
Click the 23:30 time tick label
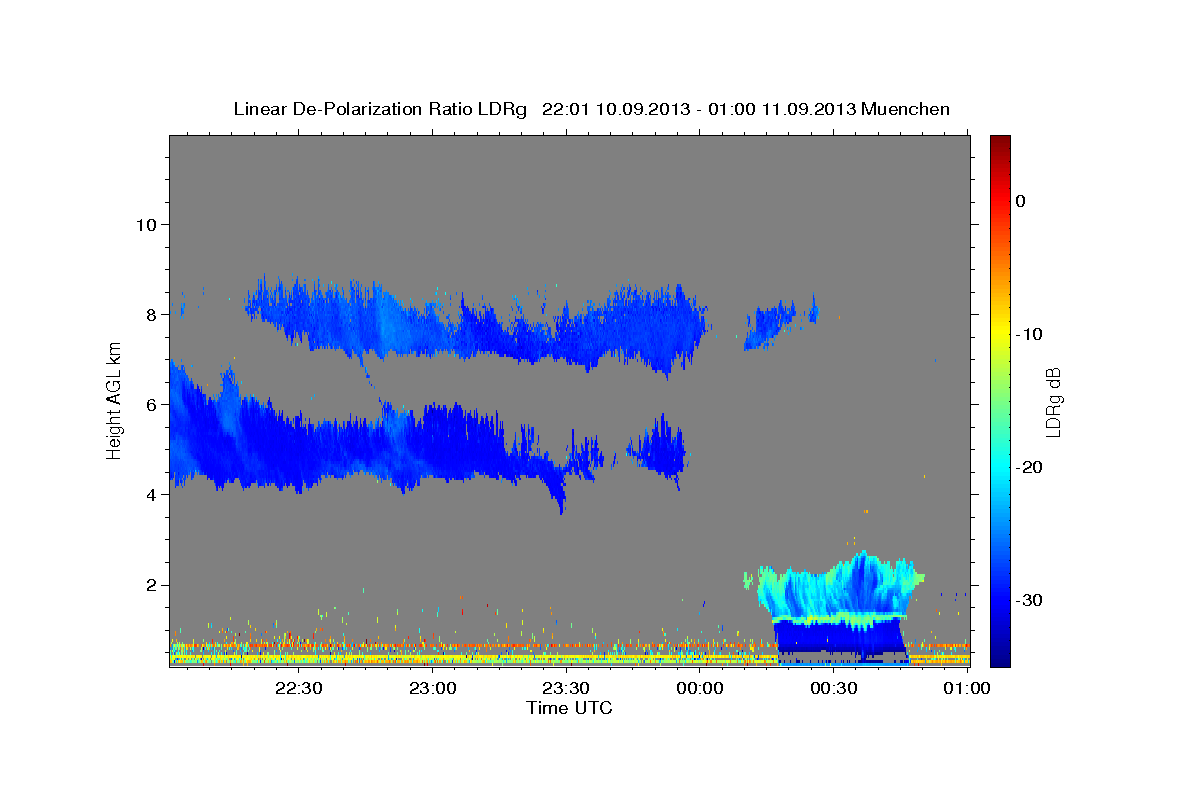[566, 688]
